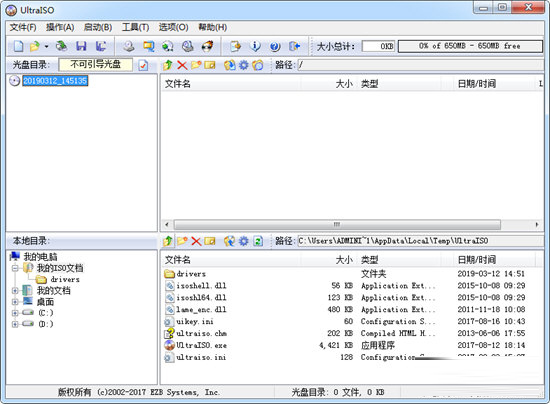
Task: Select the drivers folder in local tree
Action: click(65, 280)
